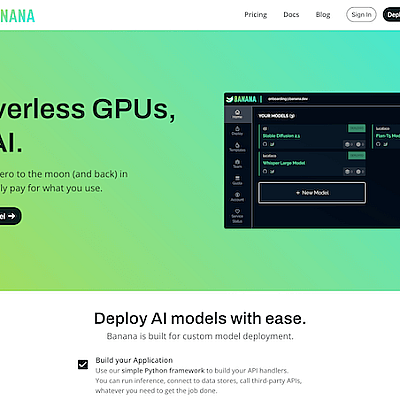
Task: Go to the Blog navigation link
Action: tap(323, 15)
